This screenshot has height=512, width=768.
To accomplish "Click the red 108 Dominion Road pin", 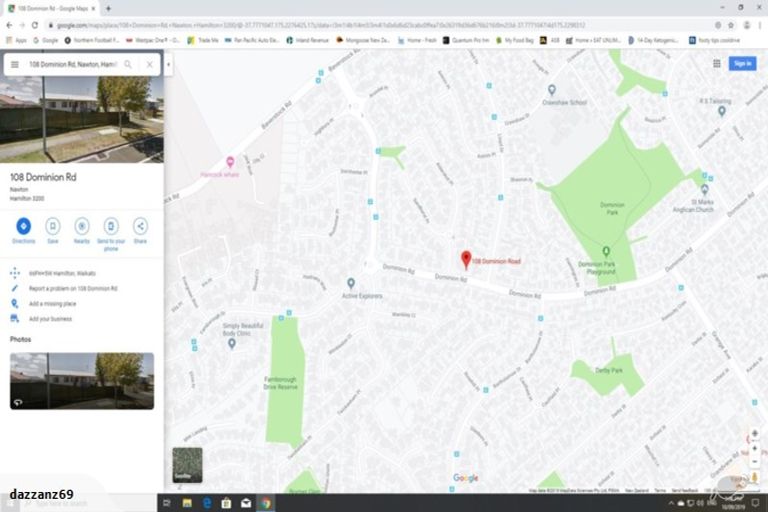I will point(466,259).
